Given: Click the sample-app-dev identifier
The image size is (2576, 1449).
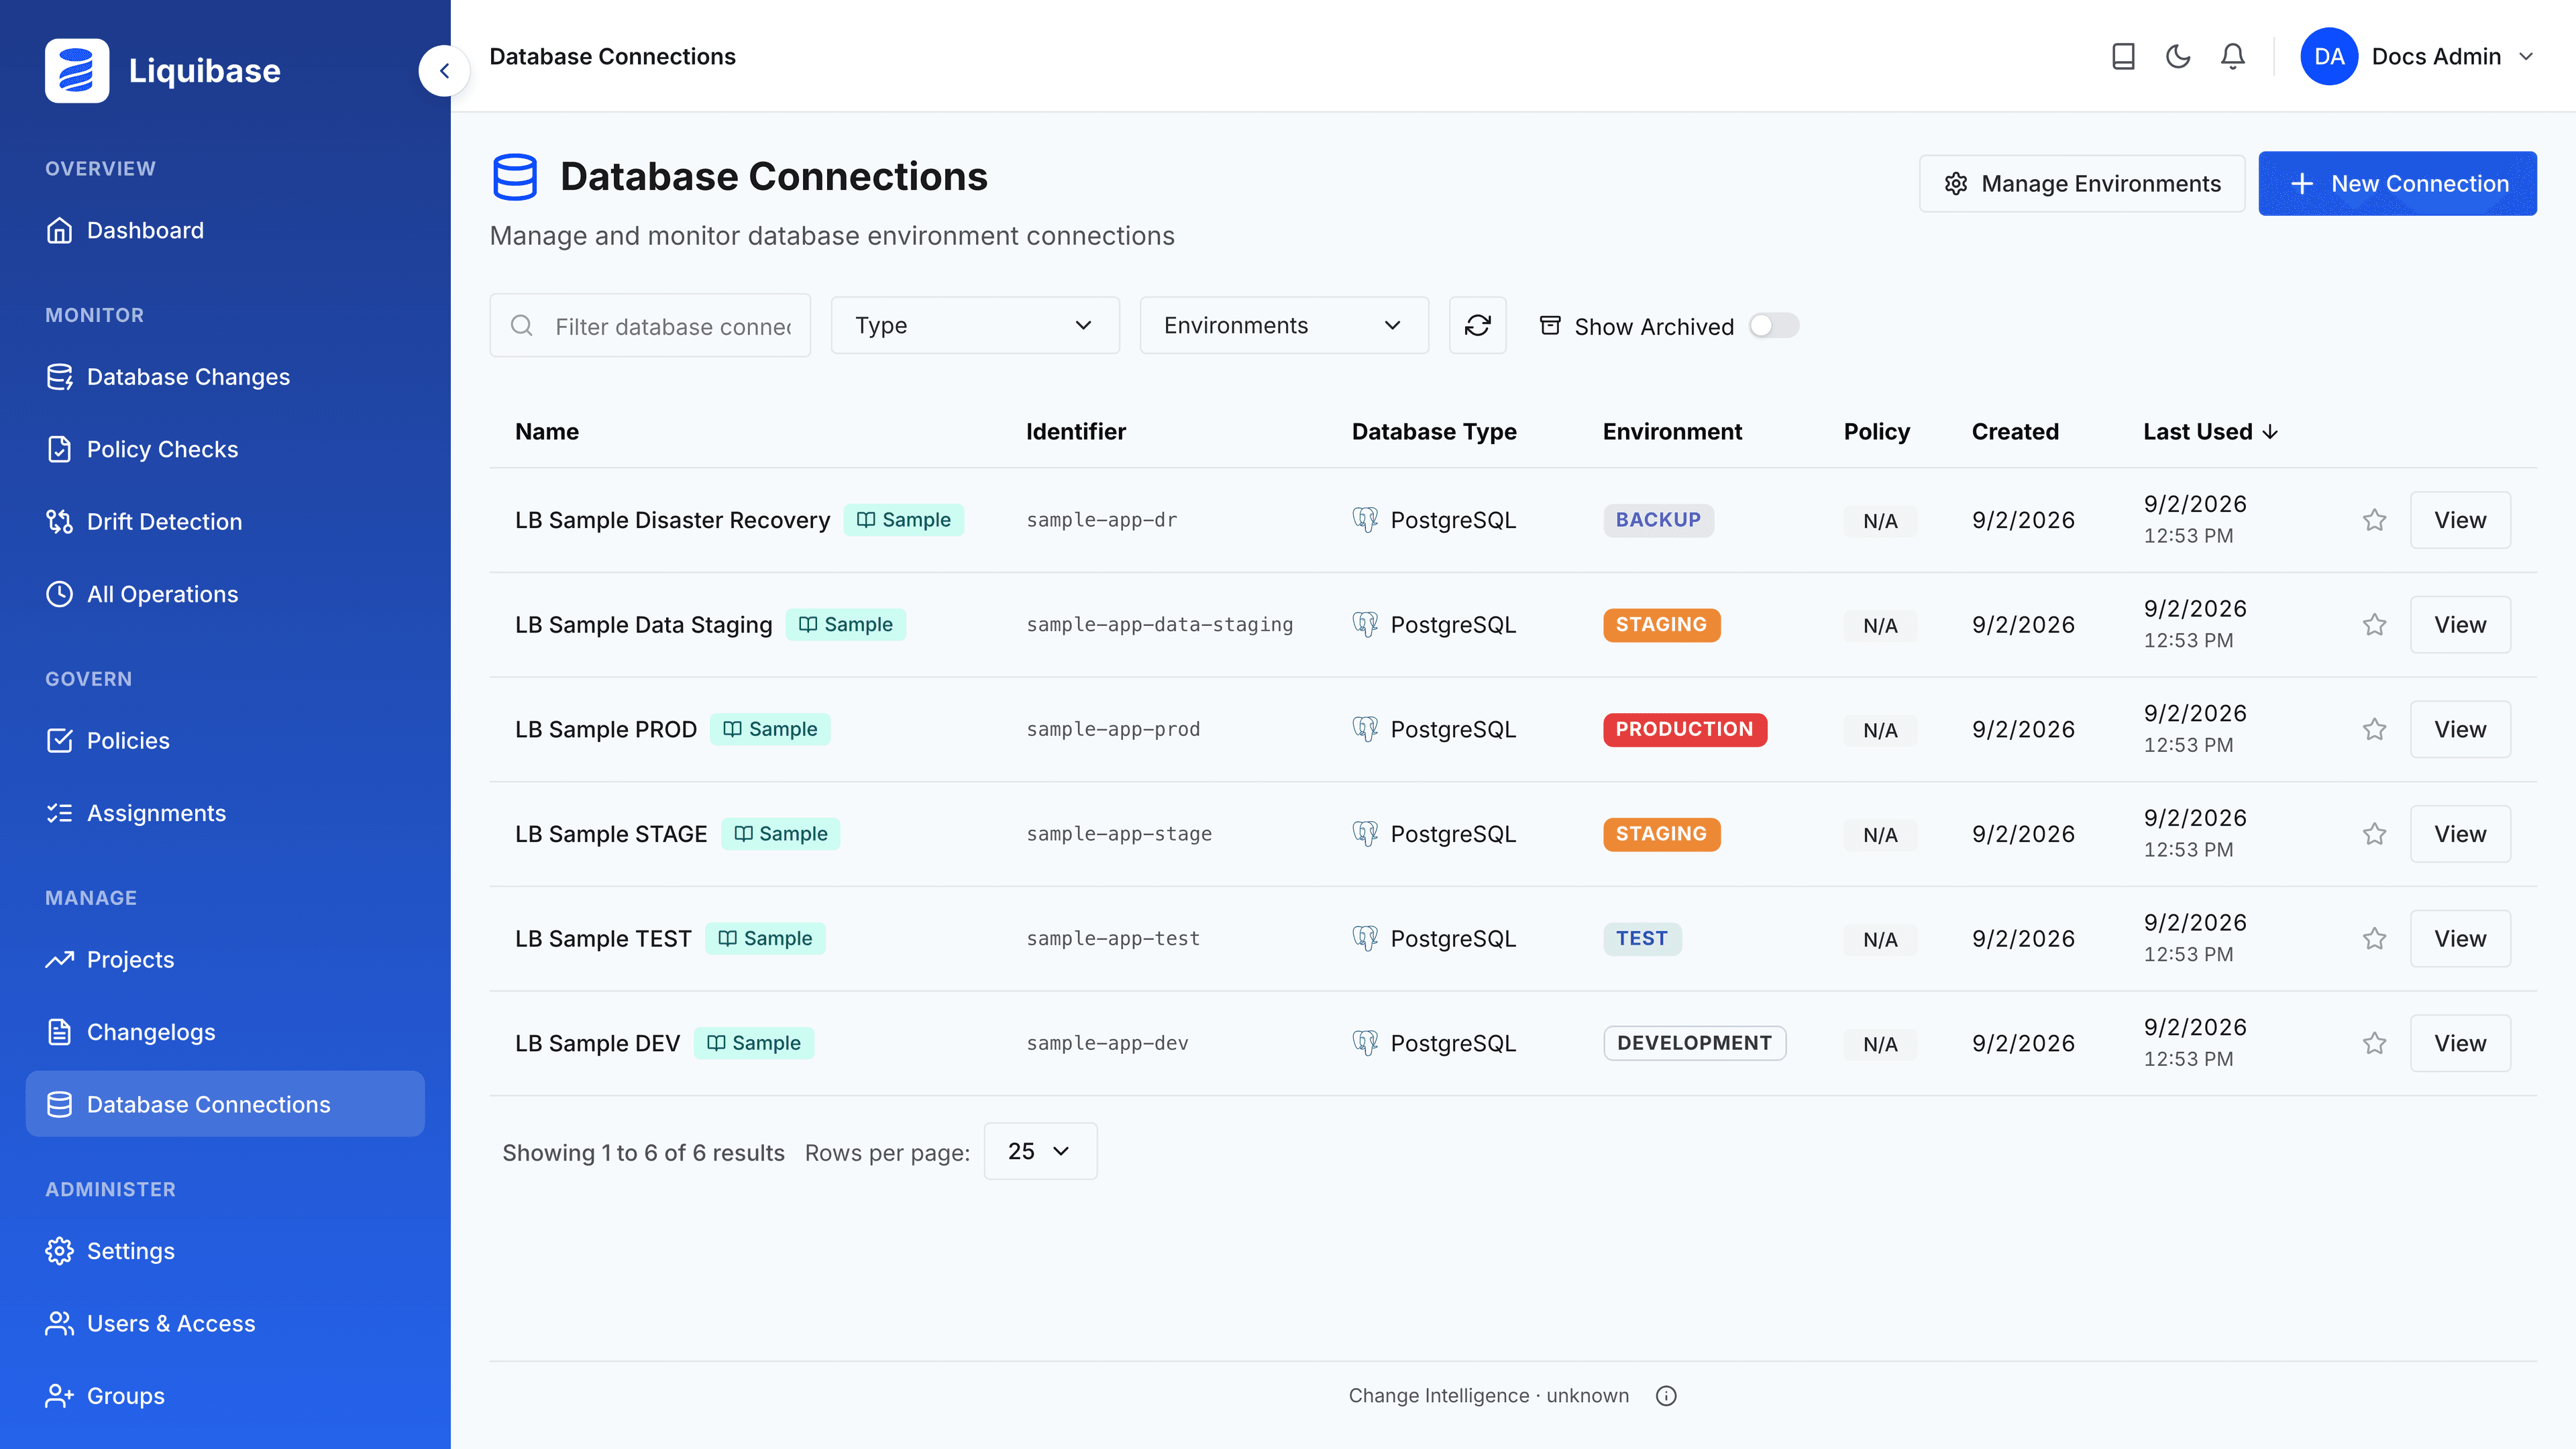Looking at the screenshot, I should (1107, 1044).
